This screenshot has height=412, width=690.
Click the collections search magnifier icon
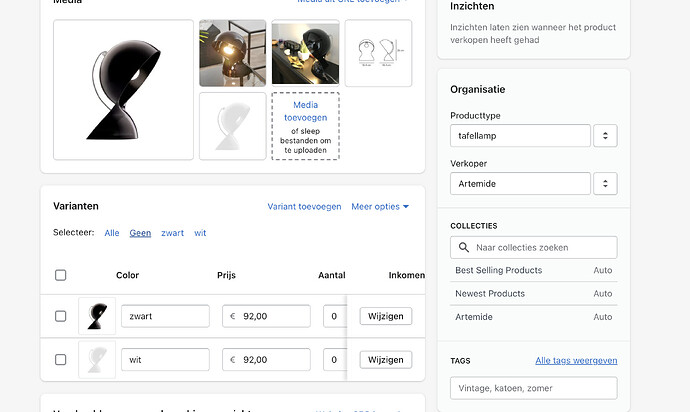(x=463, y=247)
